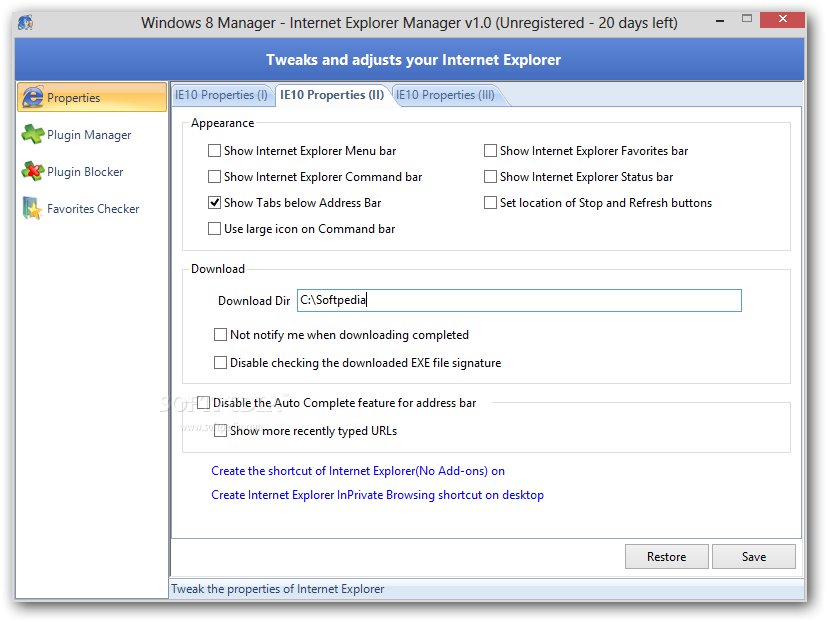827x622 pixels.
Task: Click Create InPrivate Browsing shortcut on desktop link
Action: point(377,495)
